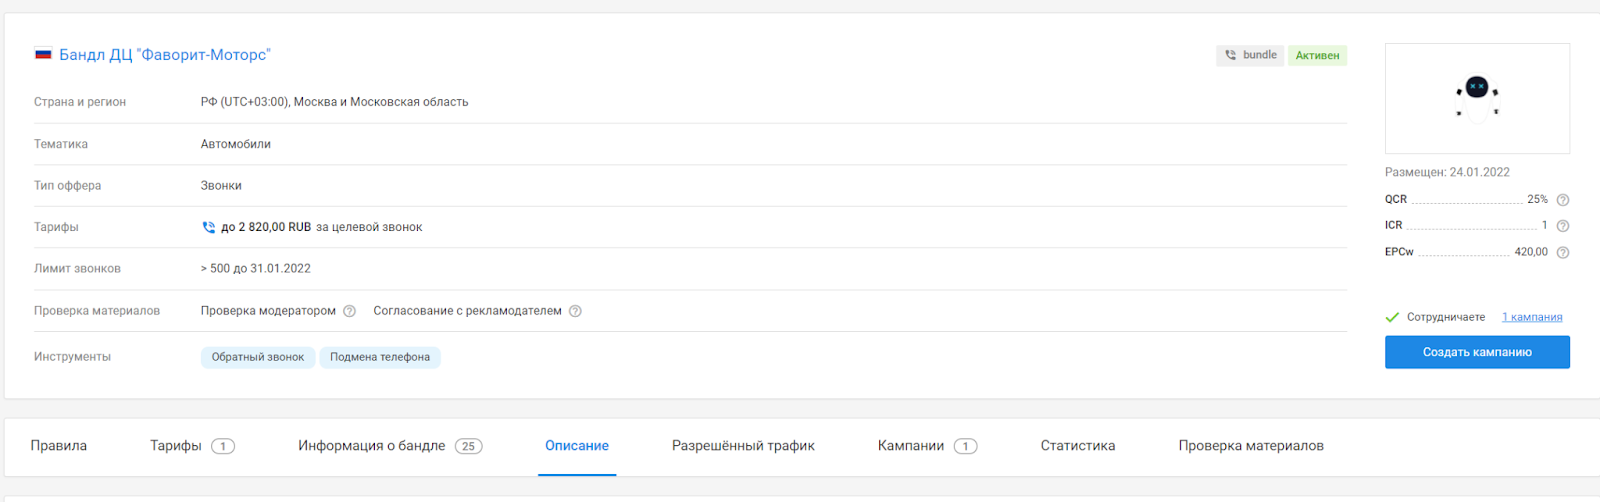Click the count badge 1 on Кампании tab
Viewport: 1600px width, 502px height.
point(965,446)
